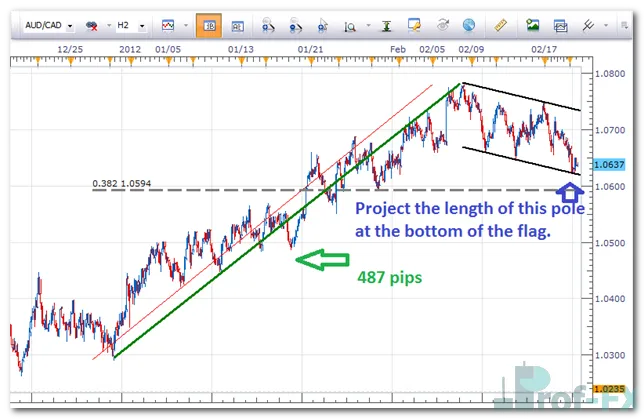The height and width of the screenshot is (419, 644).
Task: Toggle the highlighted orange data window button
Action: [x=209, y=24]
